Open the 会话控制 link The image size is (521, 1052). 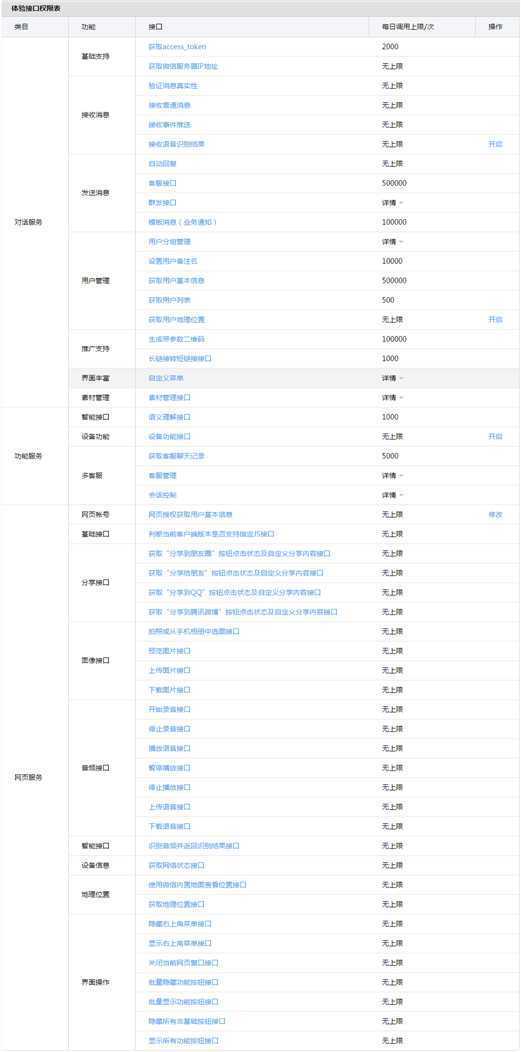click(162, 495)
